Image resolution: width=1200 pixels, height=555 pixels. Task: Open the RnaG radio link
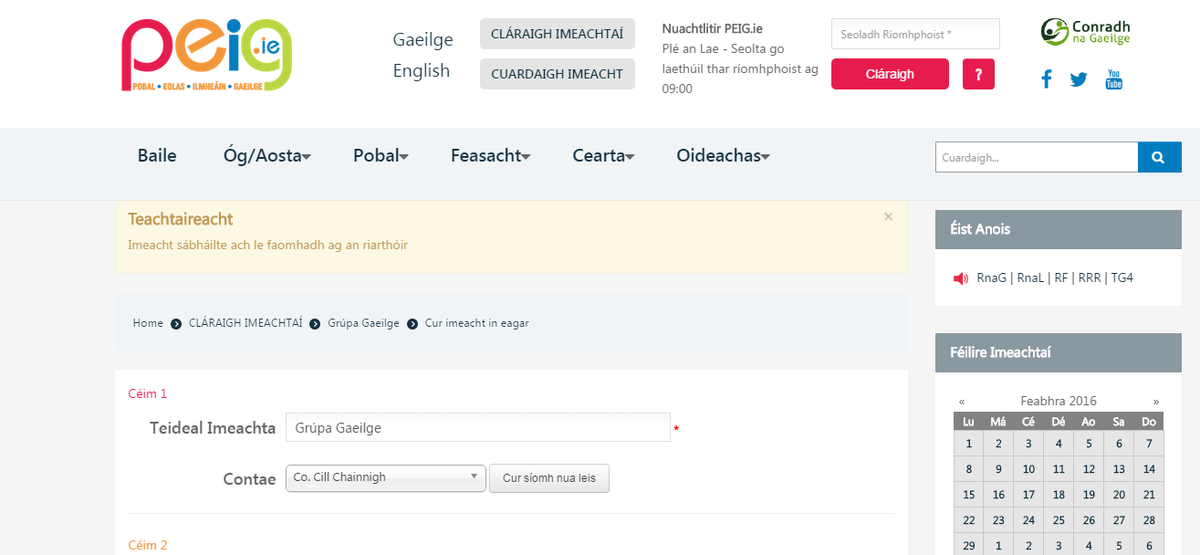coord(993,278)
